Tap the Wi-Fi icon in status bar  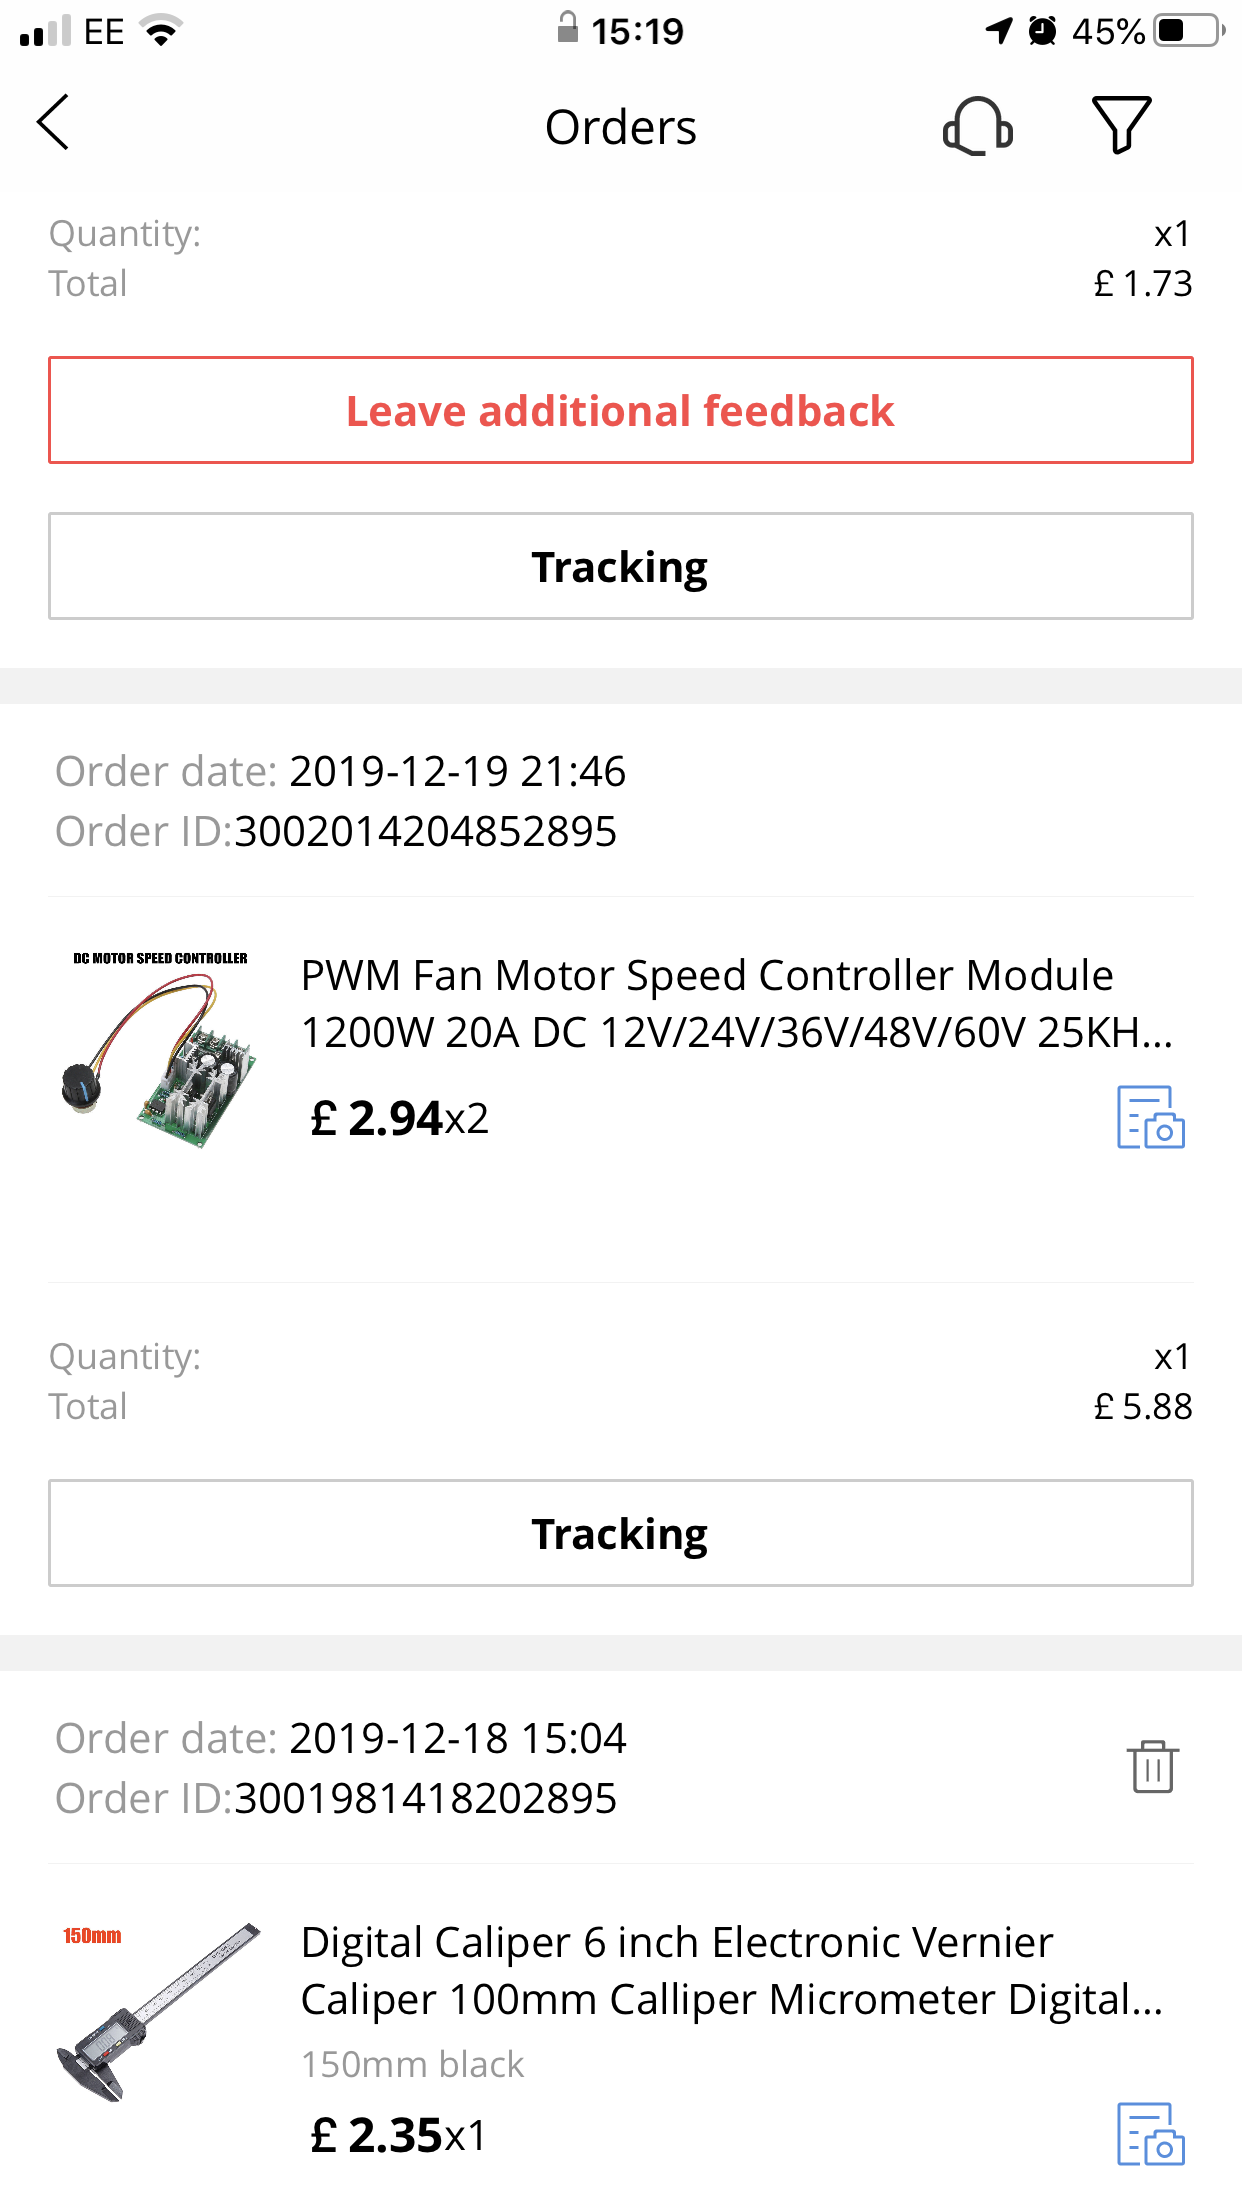[161, 31]
